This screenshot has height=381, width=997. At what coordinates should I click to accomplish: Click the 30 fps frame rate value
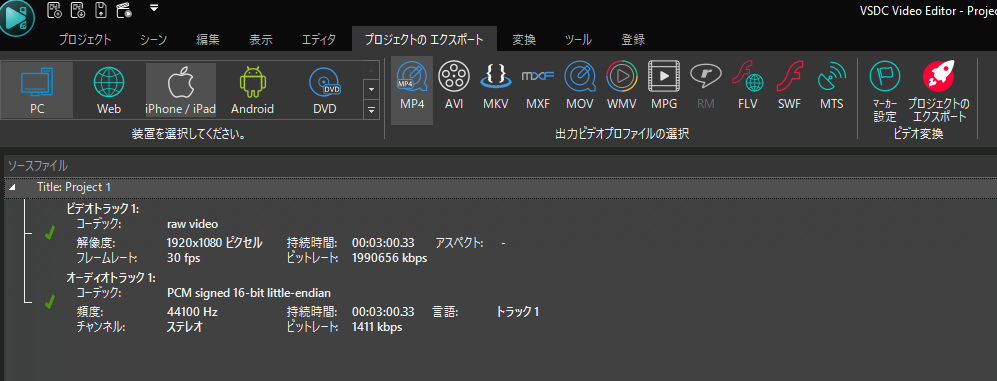[182, 258]
